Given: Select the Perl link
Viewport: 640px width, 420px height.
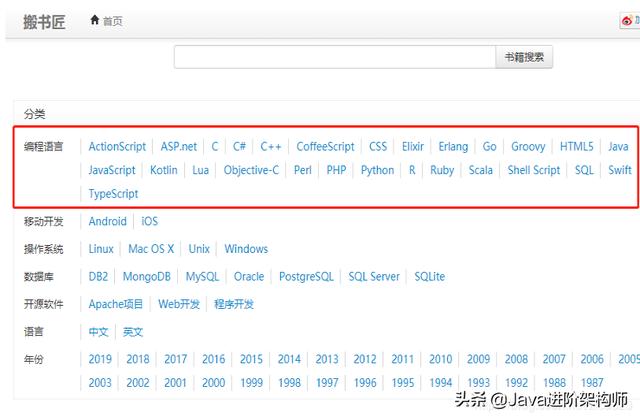Looking at the screenshot, I should tap(302, 170).
